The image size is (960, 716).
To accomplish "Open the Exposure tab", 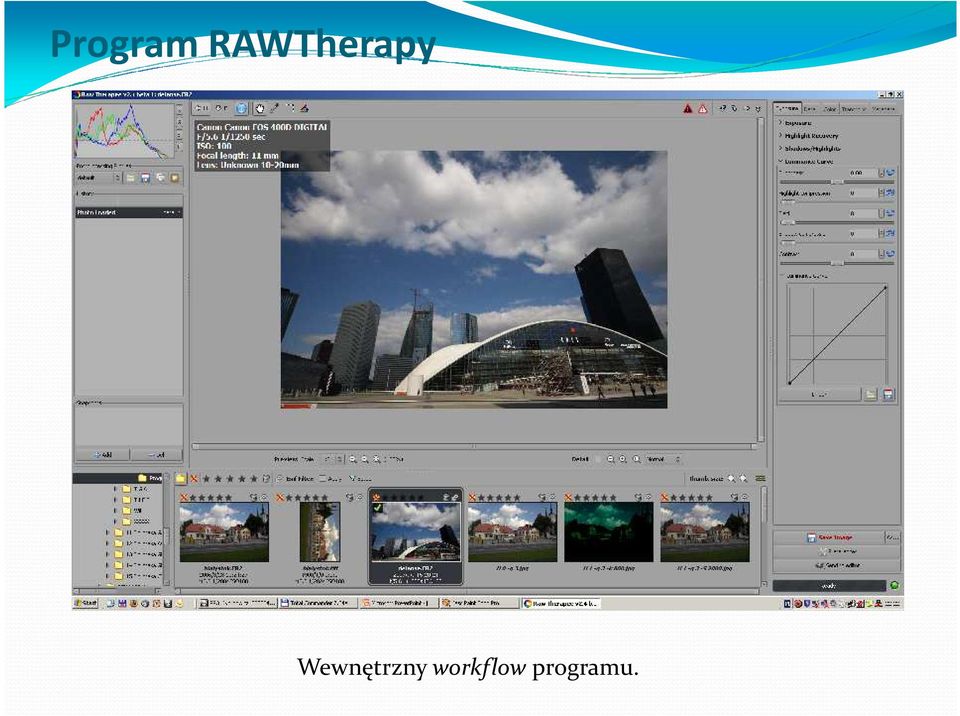I will tap(787, 108).
